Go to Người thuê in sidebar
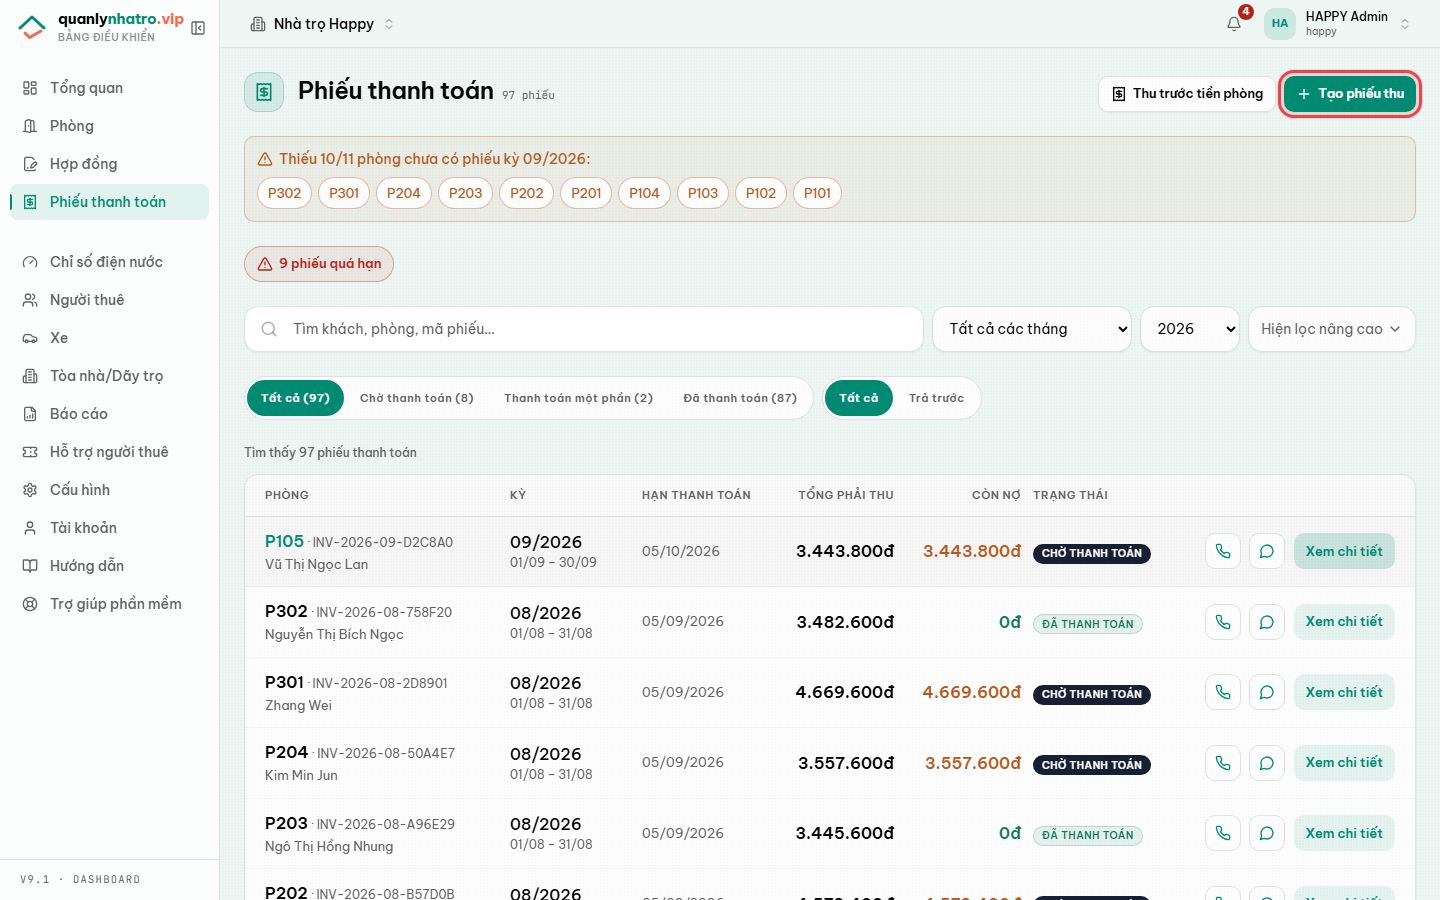Image resolution: width=1440 pixels, height=900 pixels. point(109,300)
